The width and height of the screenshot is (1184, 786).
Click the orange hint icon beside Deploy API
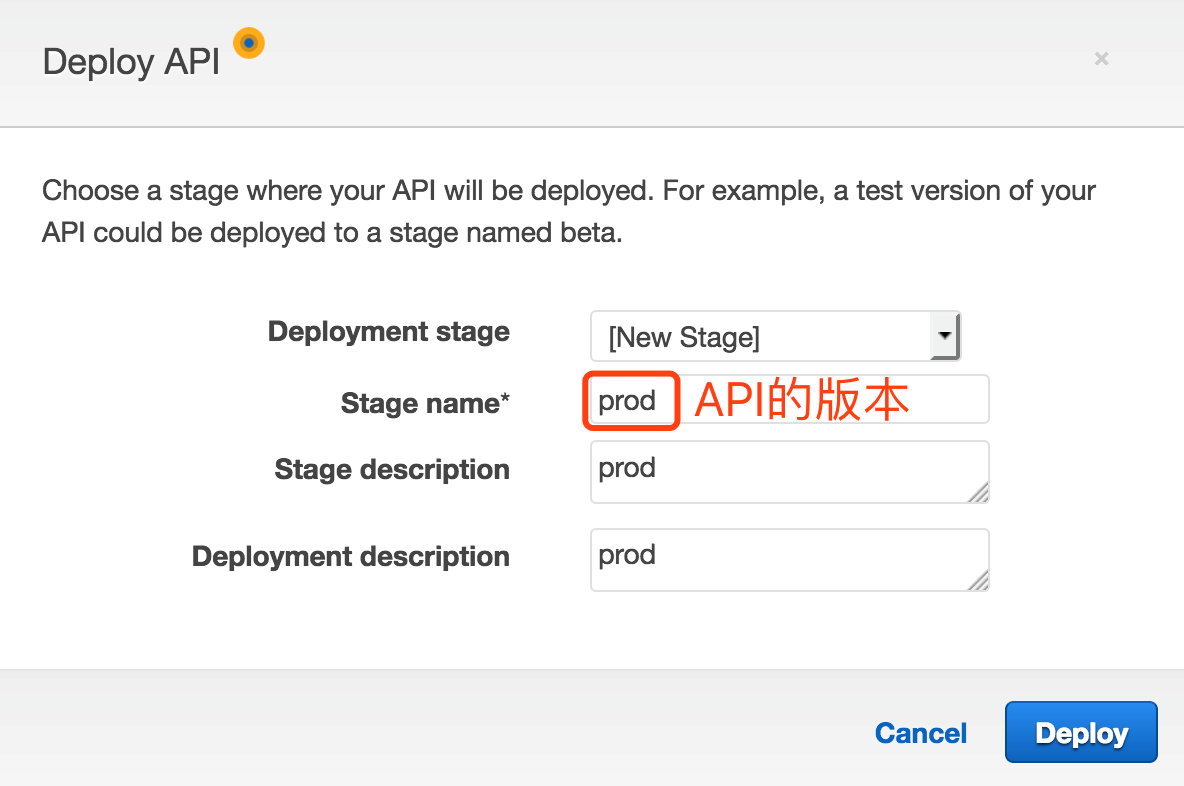(x=248, y=43)
